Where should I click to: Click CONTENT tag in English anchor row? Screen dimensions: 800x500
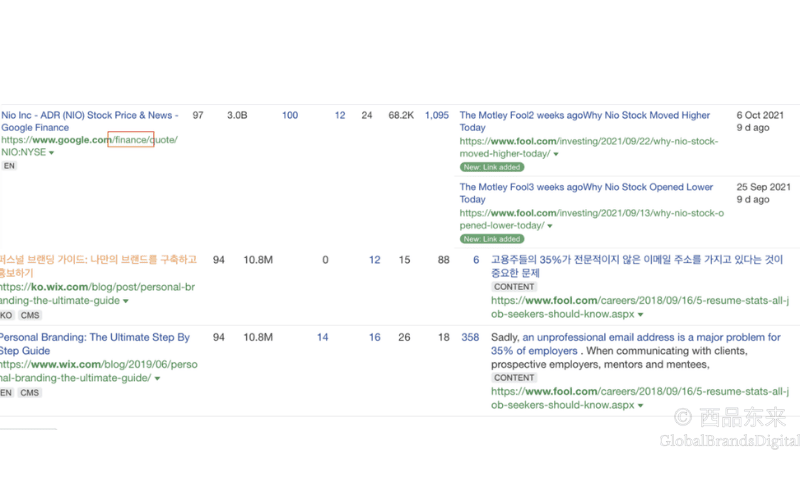pos(514,378)
